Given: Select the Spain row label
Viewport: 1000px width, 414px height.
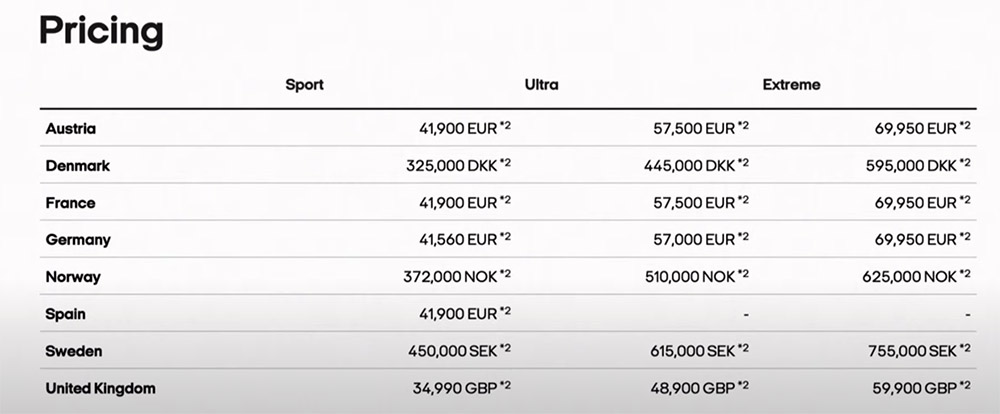Looking at the screenshot, I should click(65, 314).
